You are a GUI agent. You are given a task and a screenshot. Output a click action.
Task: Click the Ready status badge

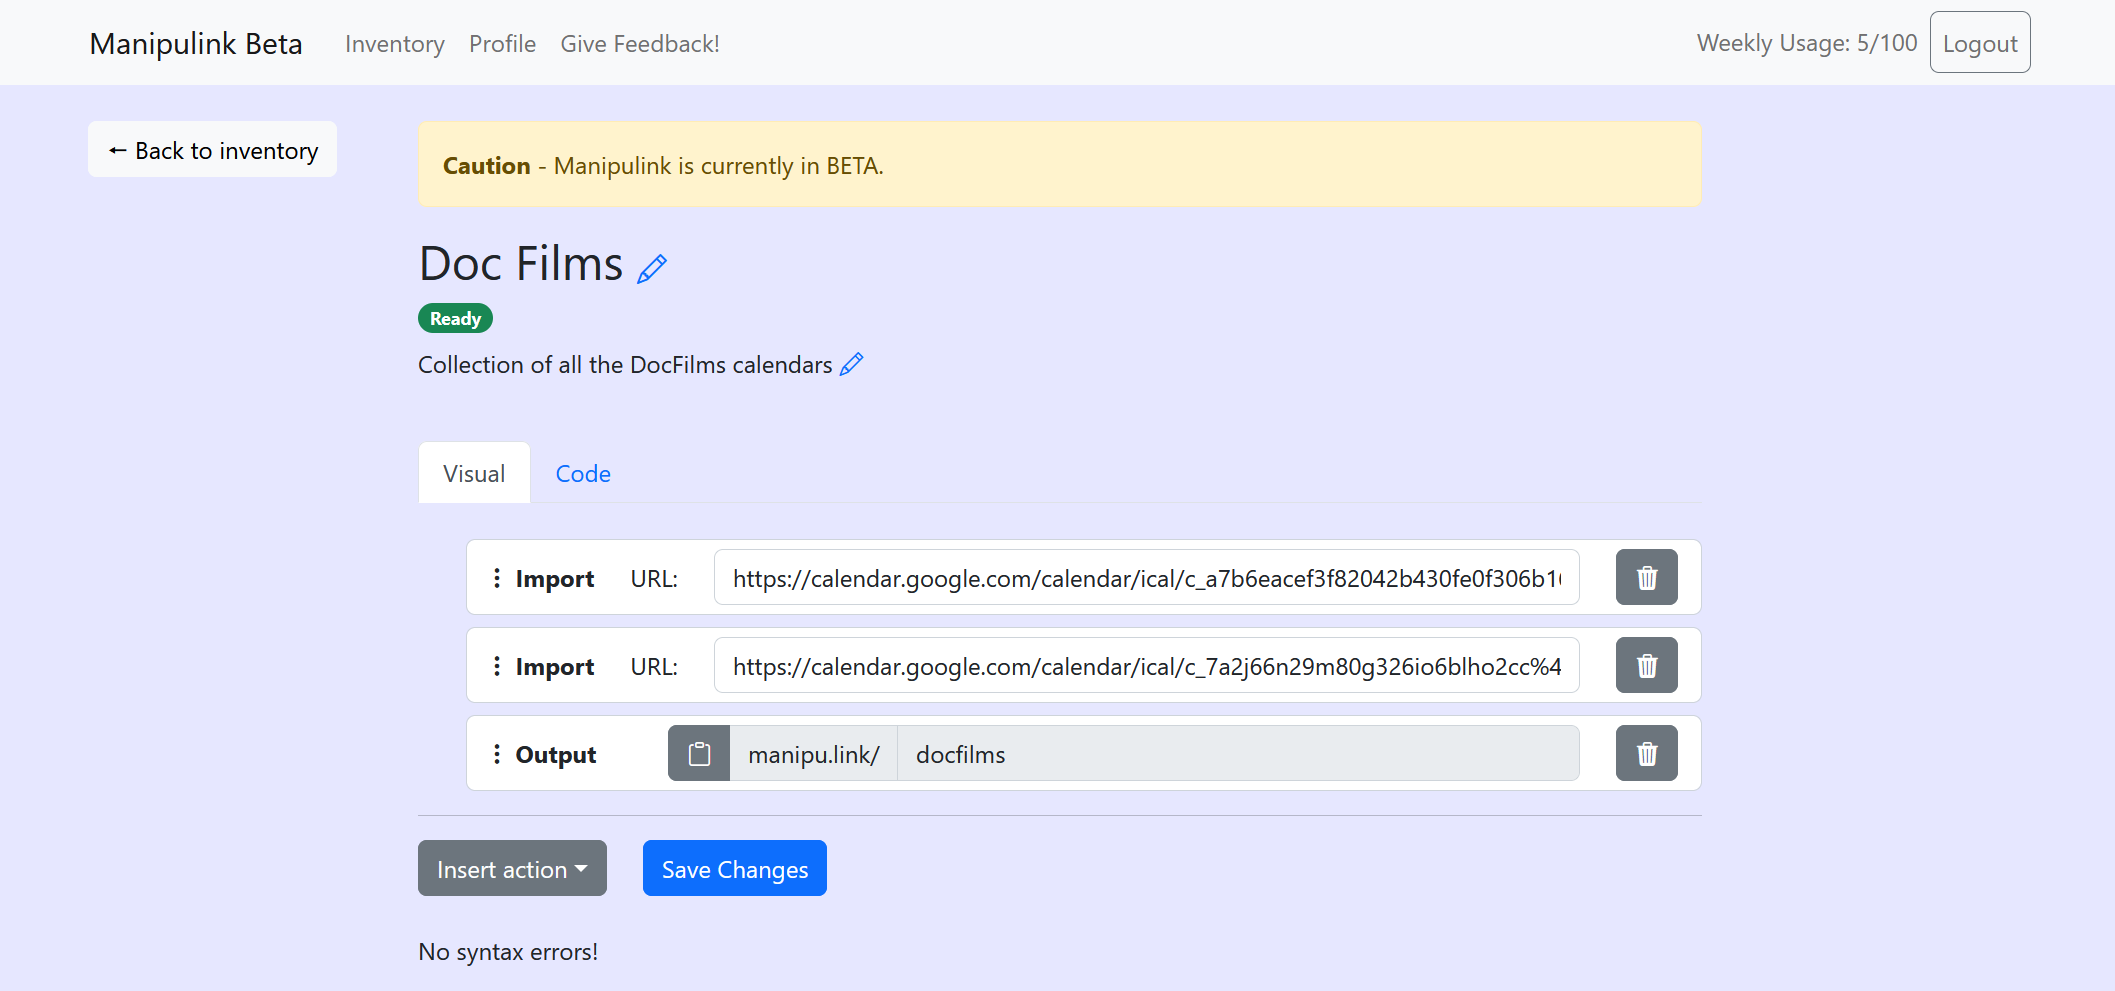[x=455, y=318]
